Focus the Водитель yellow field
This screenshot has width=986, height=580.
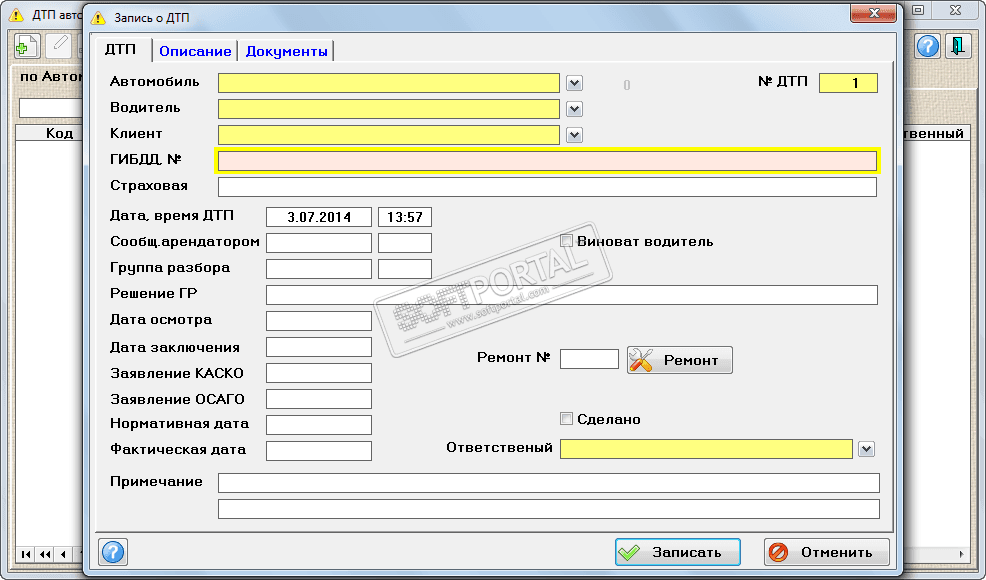389,109
